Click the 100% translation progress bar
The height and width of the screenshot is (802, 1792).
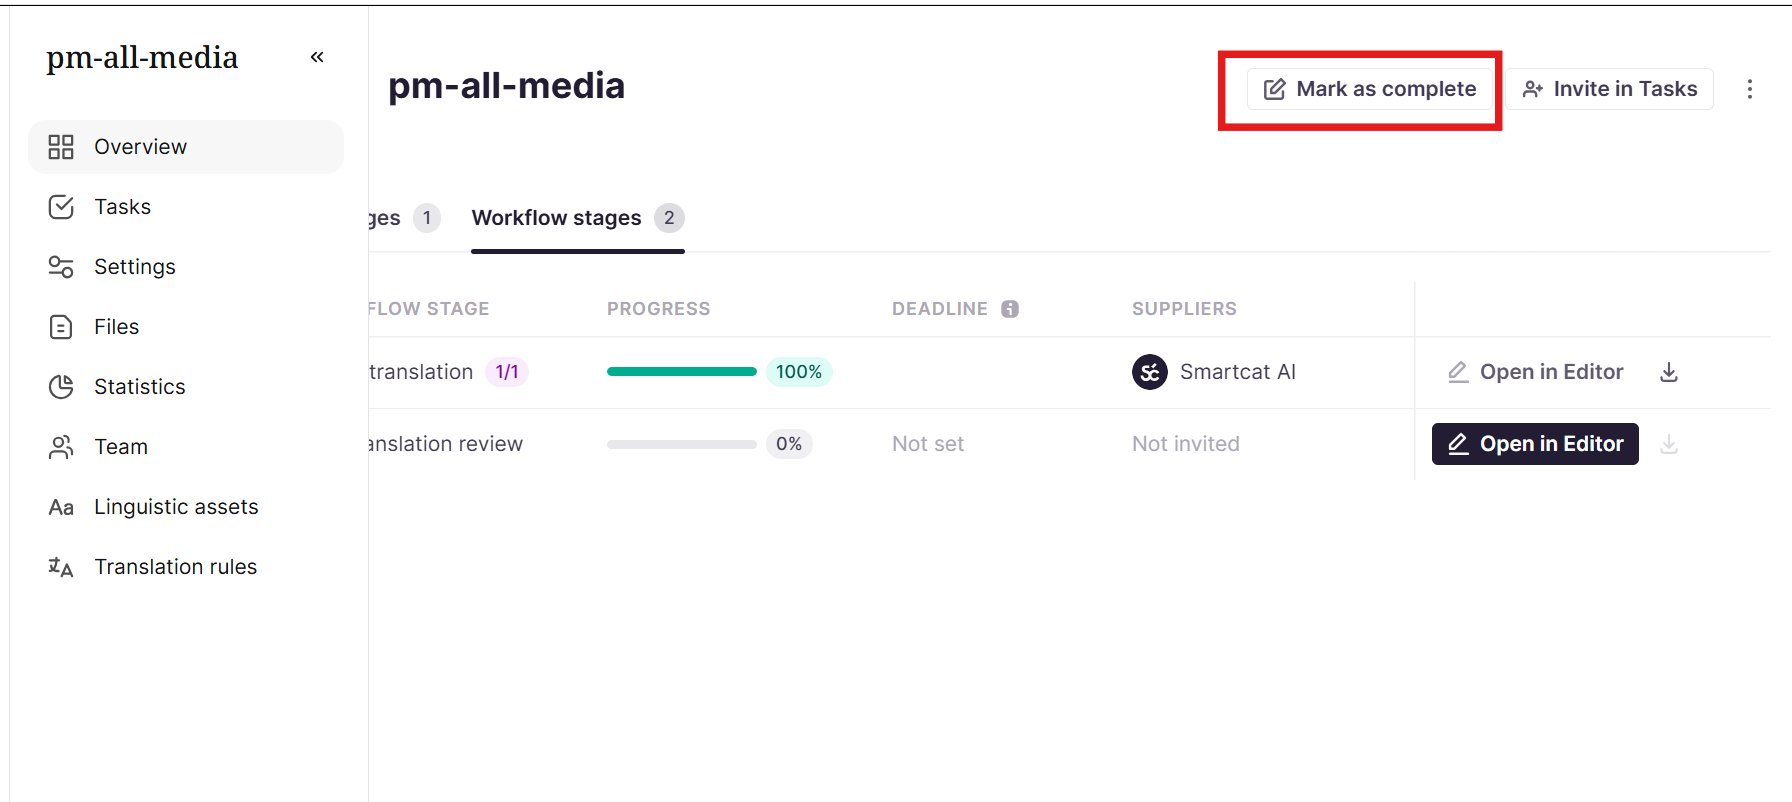click(x=682, y=372)
